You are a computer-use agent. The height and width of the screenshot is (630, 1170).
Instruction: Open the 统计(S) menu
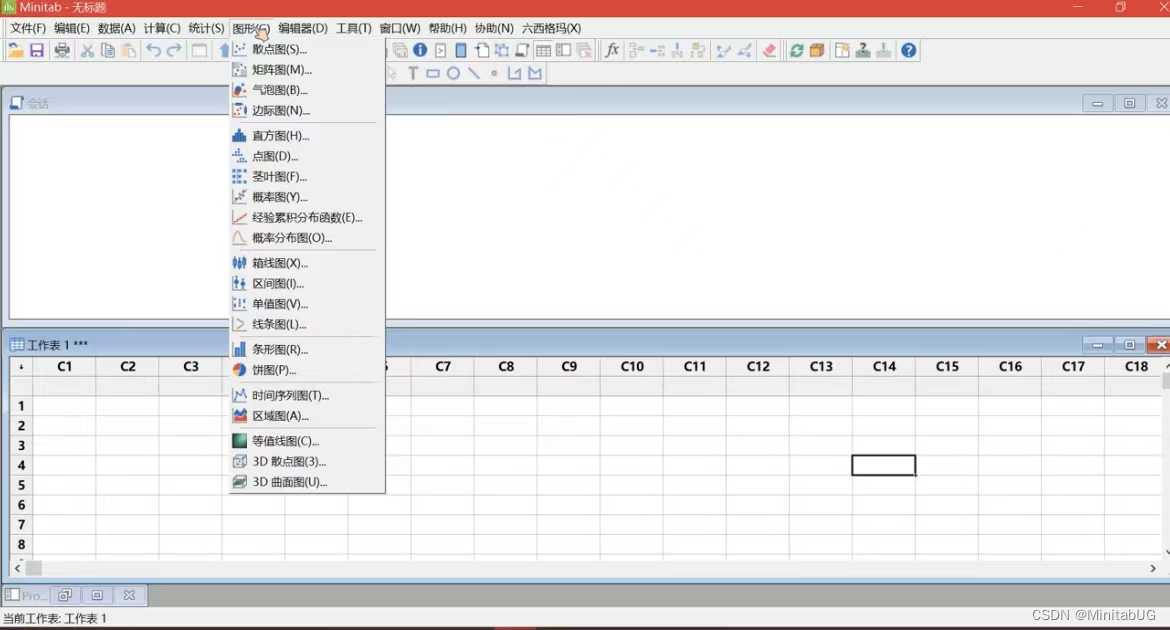coord(206,28)
